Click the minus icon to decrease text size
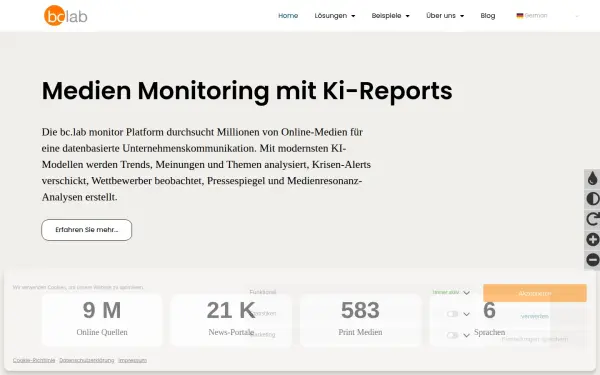This screenshot has width=600, height=375. pos(592,260)
